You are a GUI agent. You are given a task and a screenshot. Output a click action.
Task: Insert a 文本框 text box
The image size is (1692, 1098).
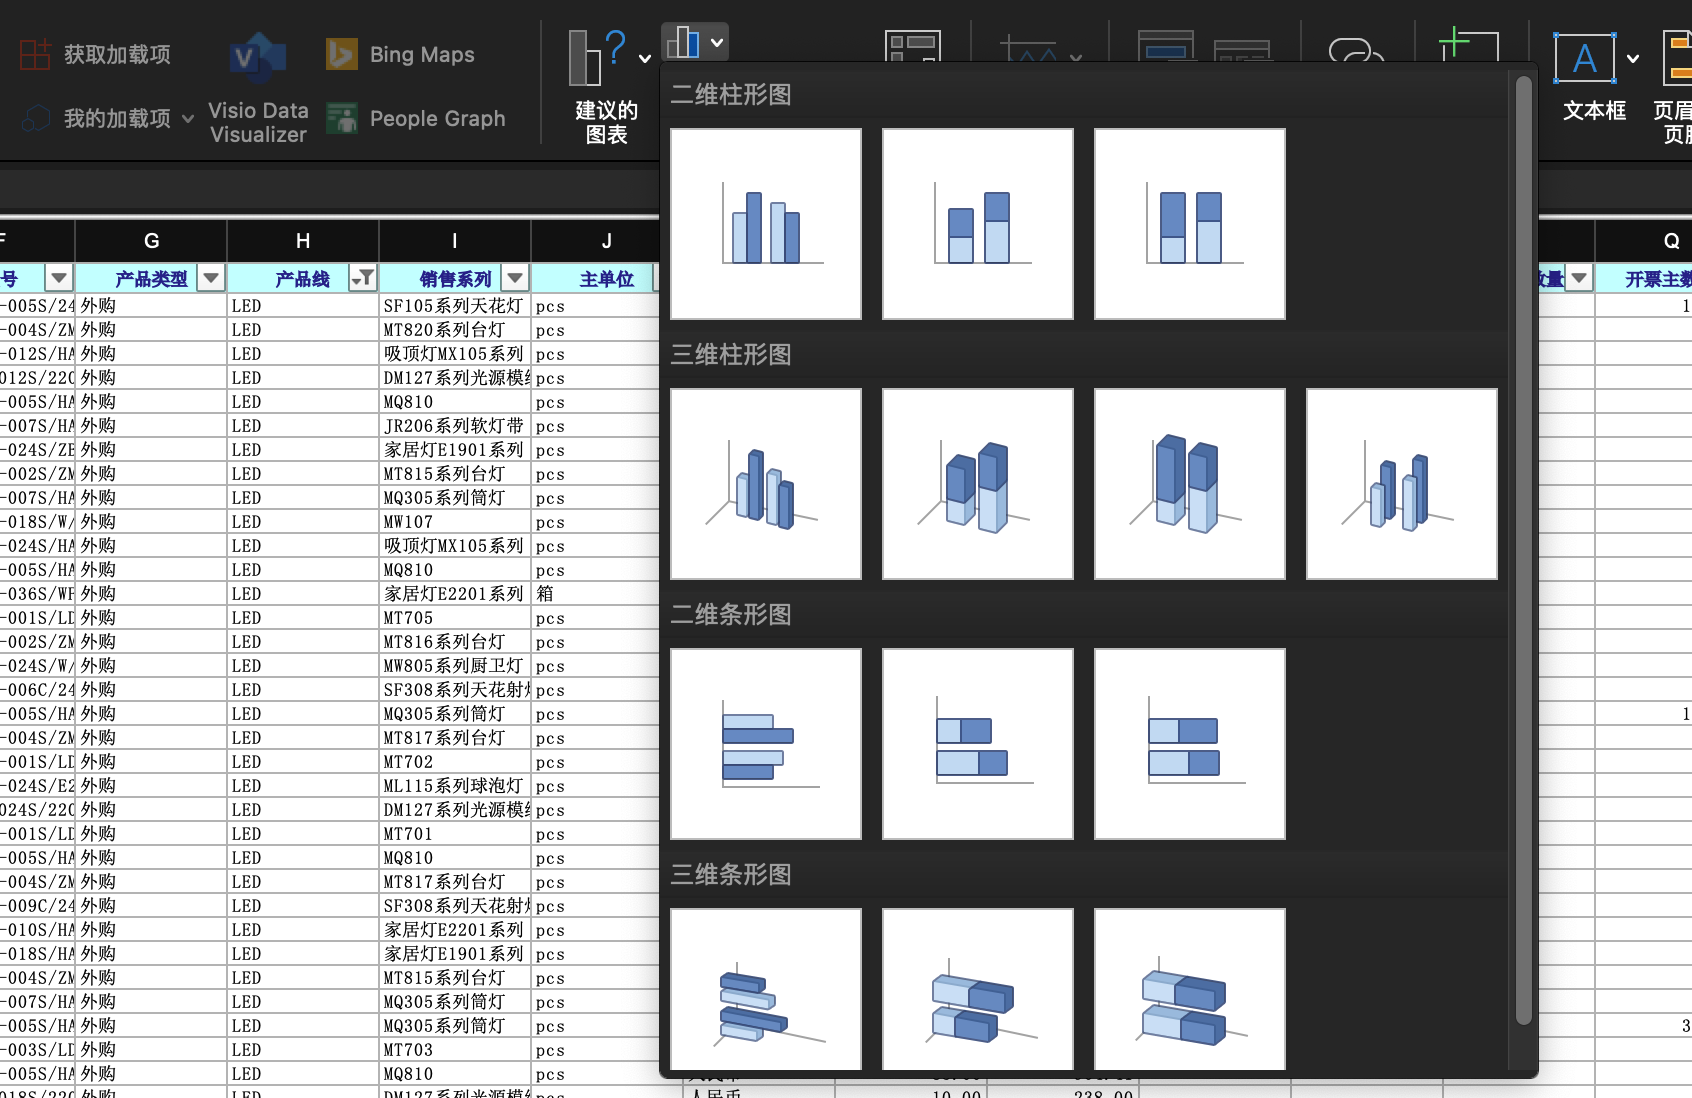[x=1586, y=76]
